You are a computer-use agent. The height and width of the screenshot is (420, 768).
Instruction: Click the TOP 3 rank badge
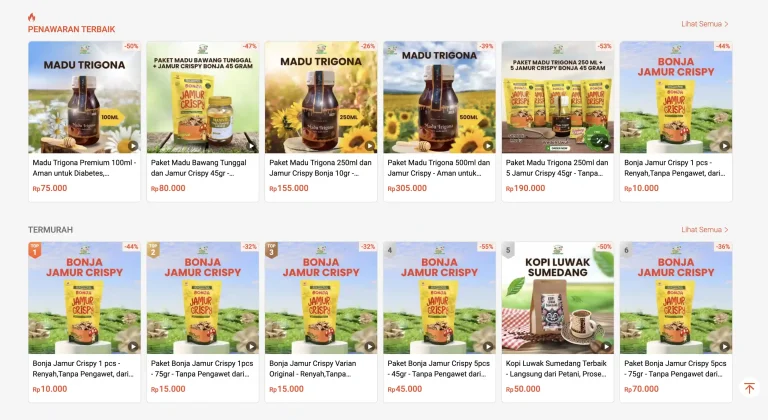[x=271, y=250]
